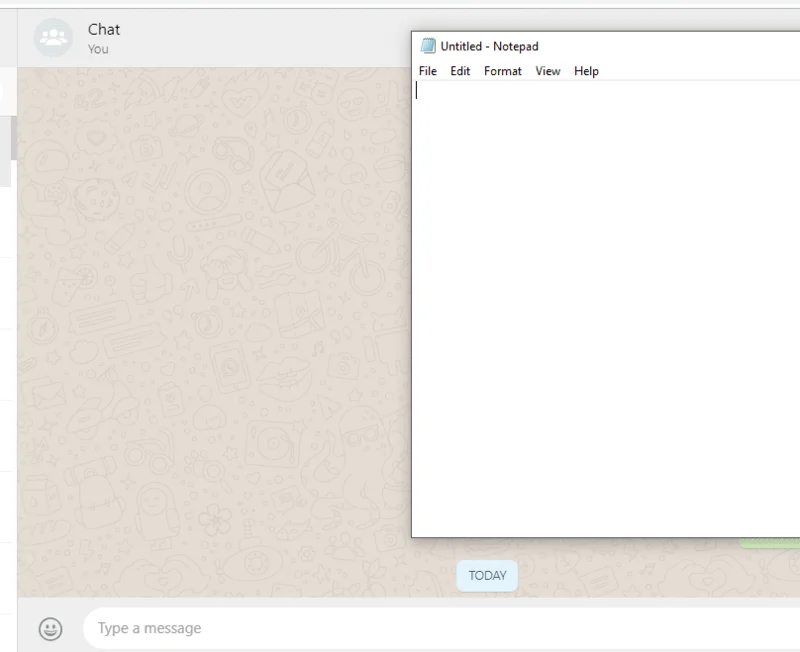Click the Type a message field
The height and width of the screenshot is (652, 800).
coord(441,628)
